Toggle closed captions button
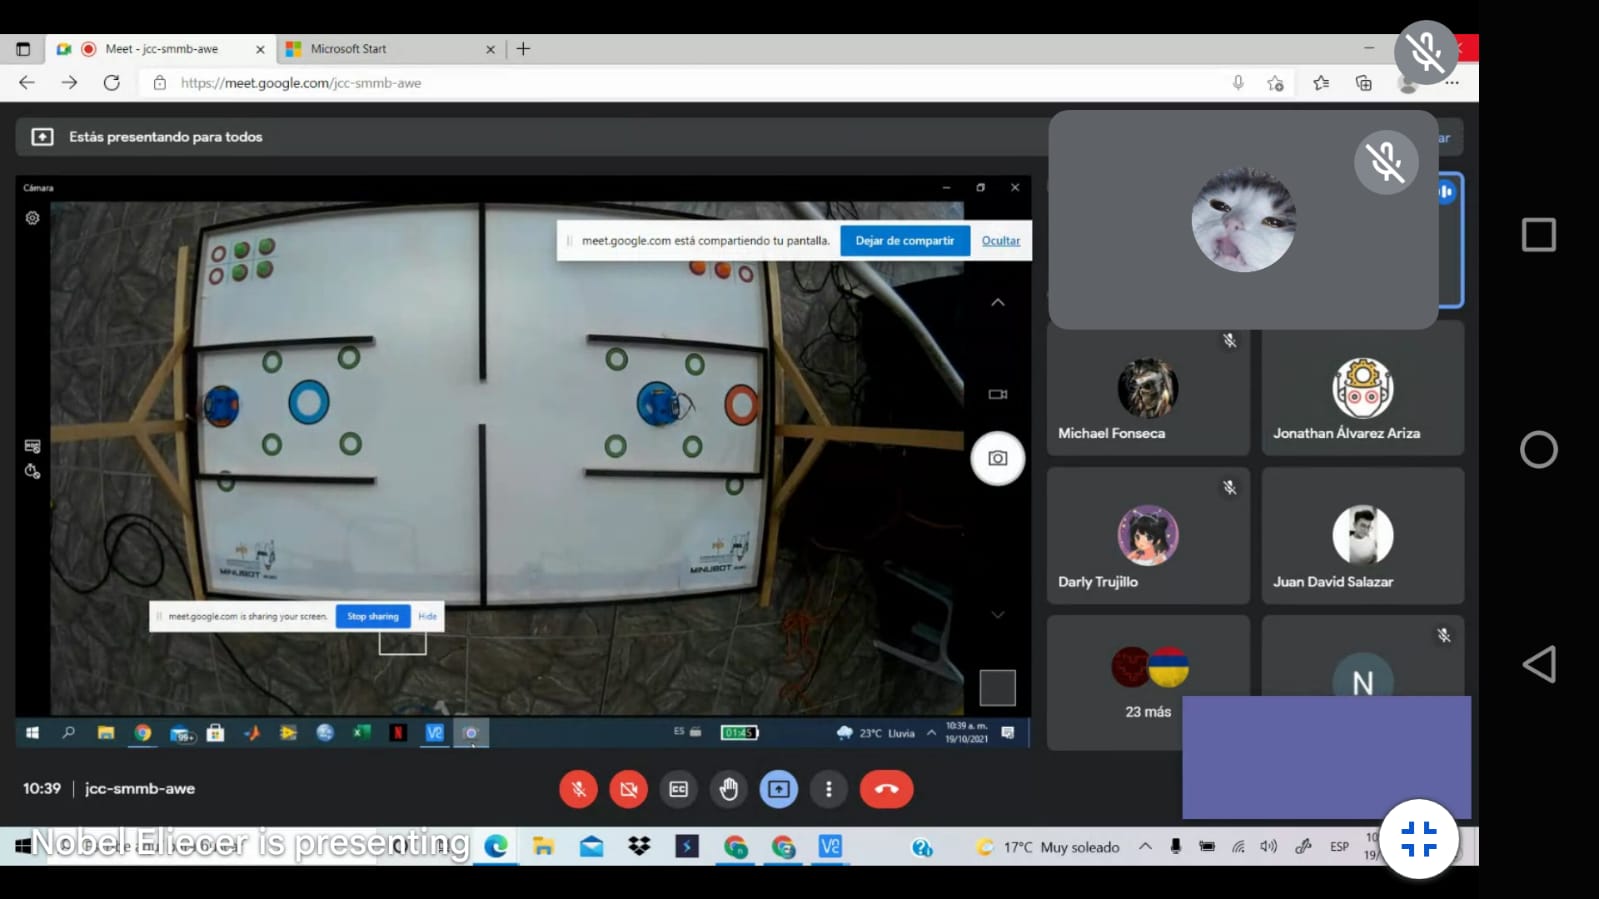Image resolution: width=1599 pixels, height=899 pixels. (x=678, y=789)
